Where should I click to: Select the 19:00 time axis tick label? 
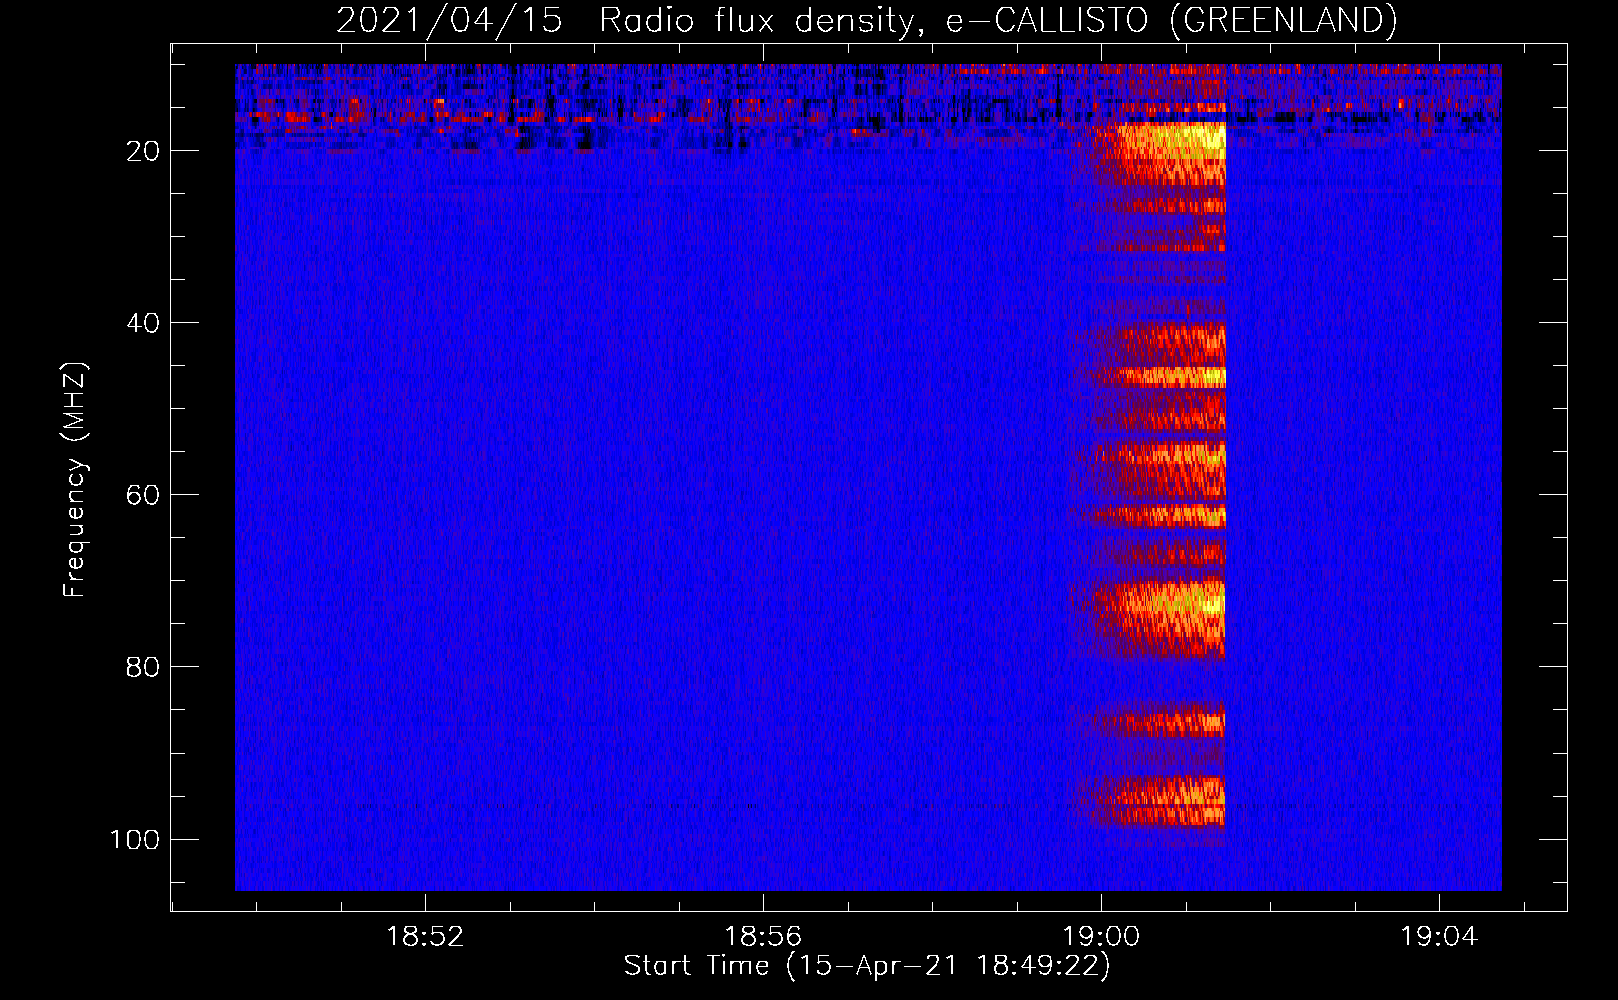[x=1101, y=936]
